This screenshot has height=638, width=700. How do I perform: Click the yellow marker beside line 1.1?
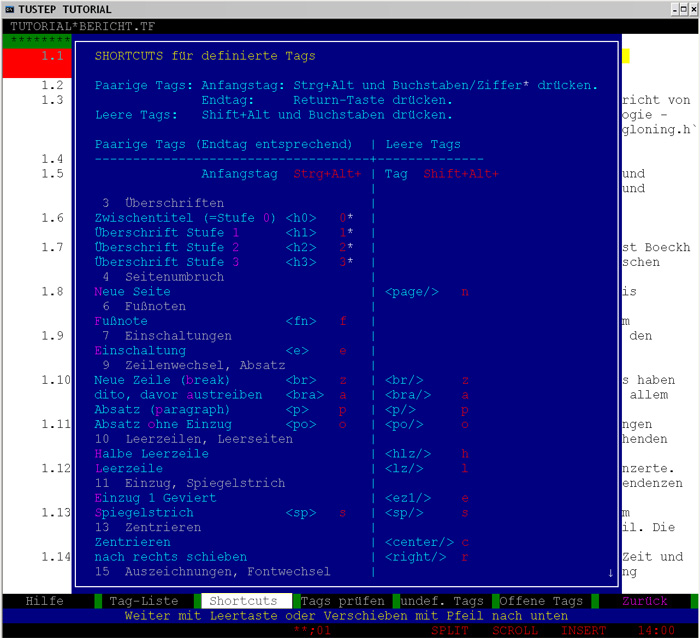click(625, 57)
